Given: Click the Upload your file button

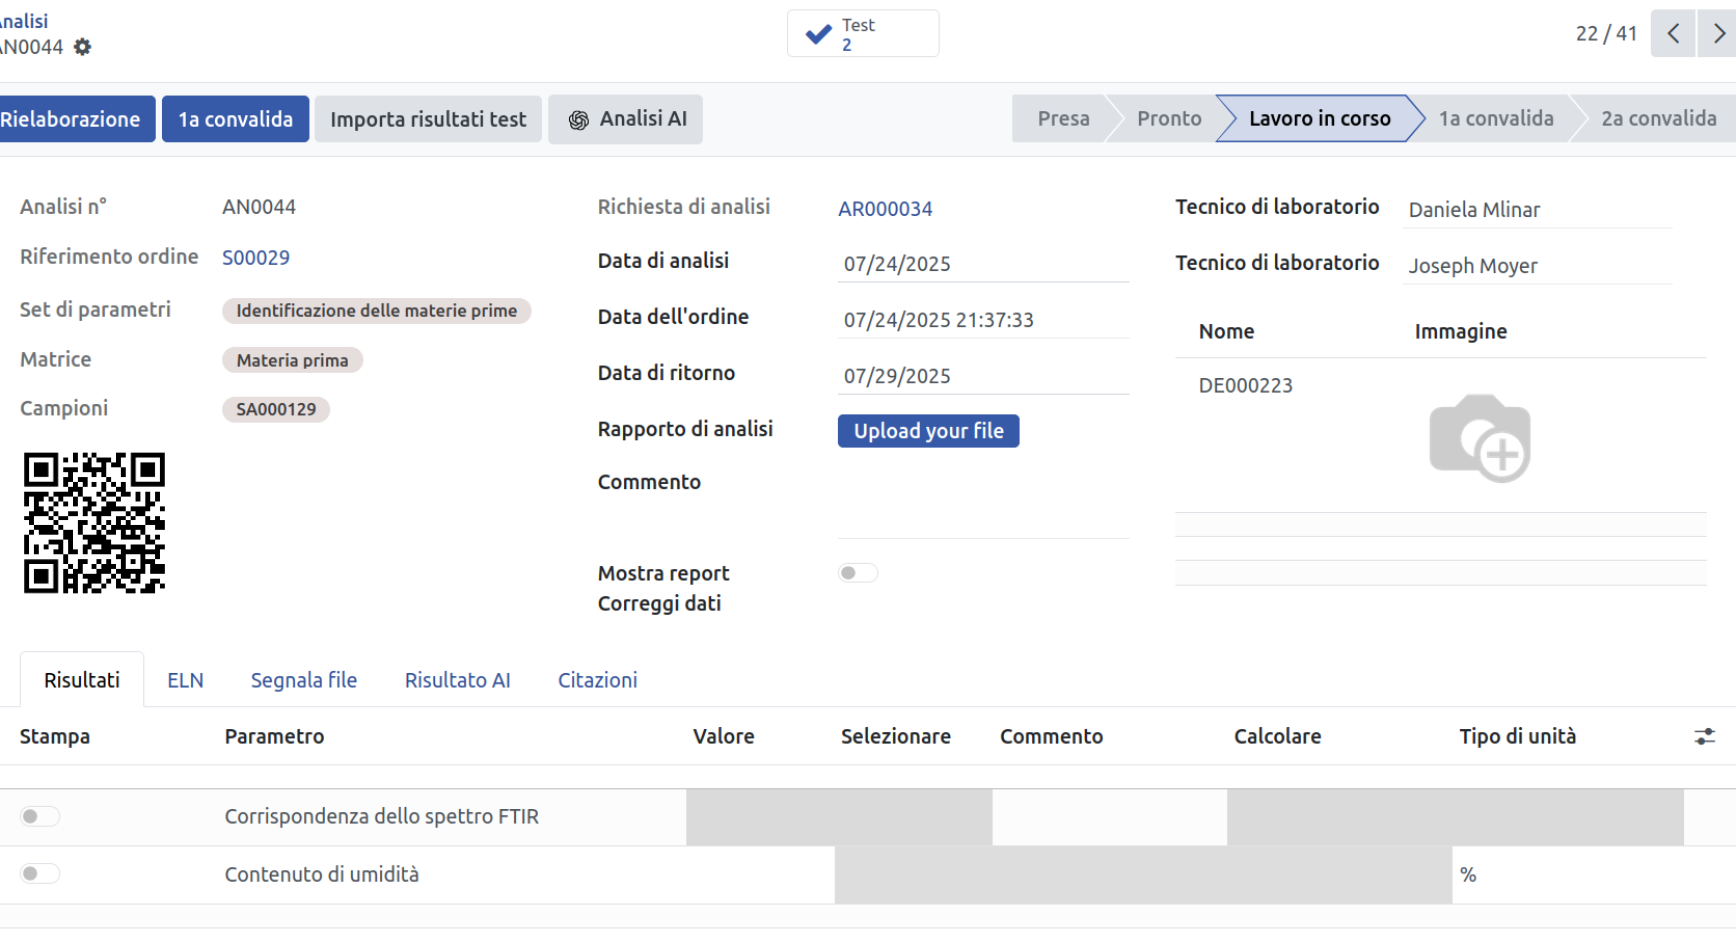Looking at the screenshot, I should 928,431.
